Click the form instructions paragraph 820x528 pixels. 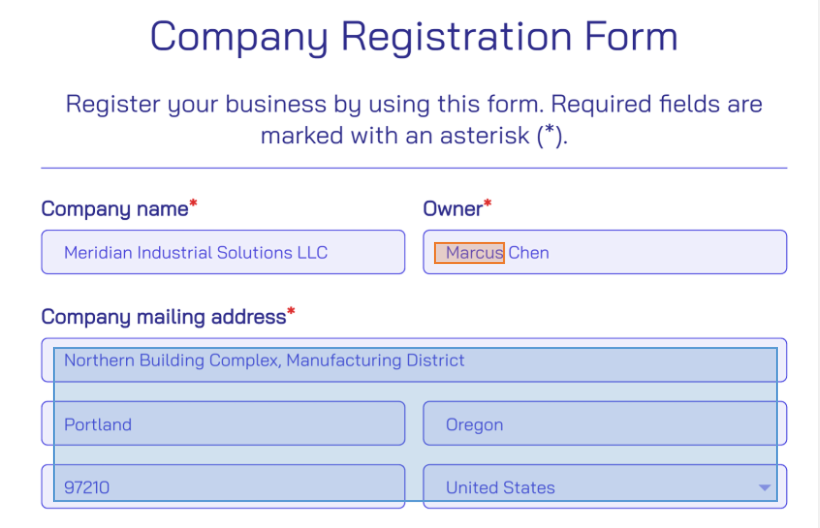tap(414, 119)
